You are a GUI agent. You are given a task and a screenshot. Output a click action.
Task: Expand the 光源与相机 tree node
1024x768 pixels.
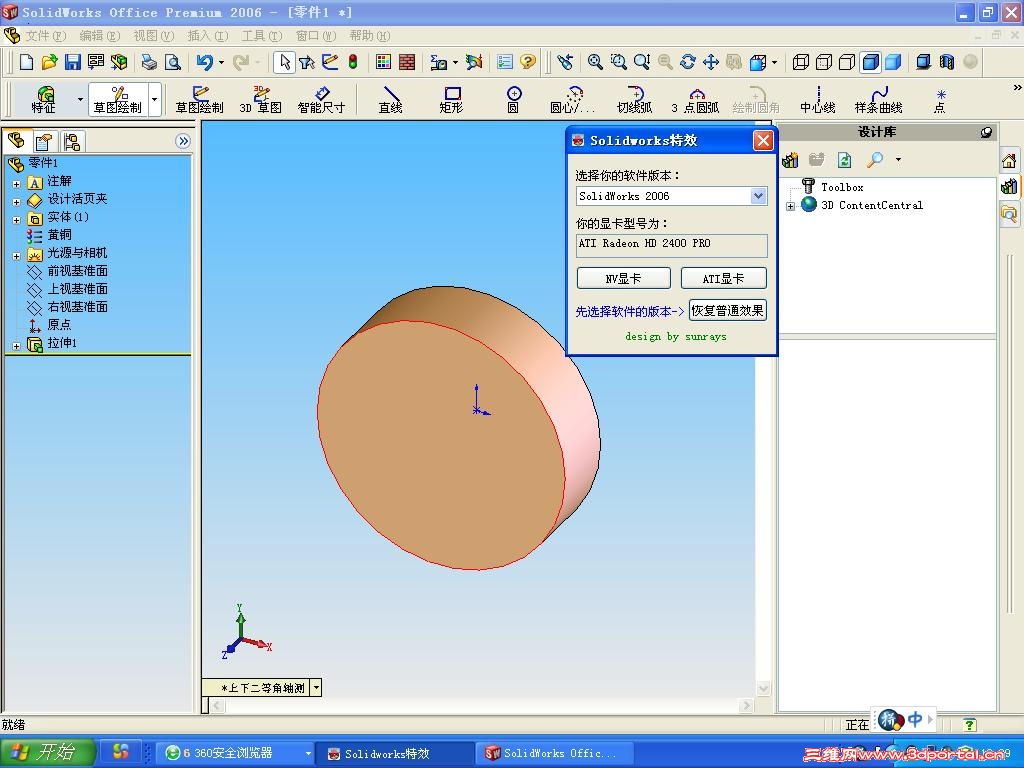(16, 257)
